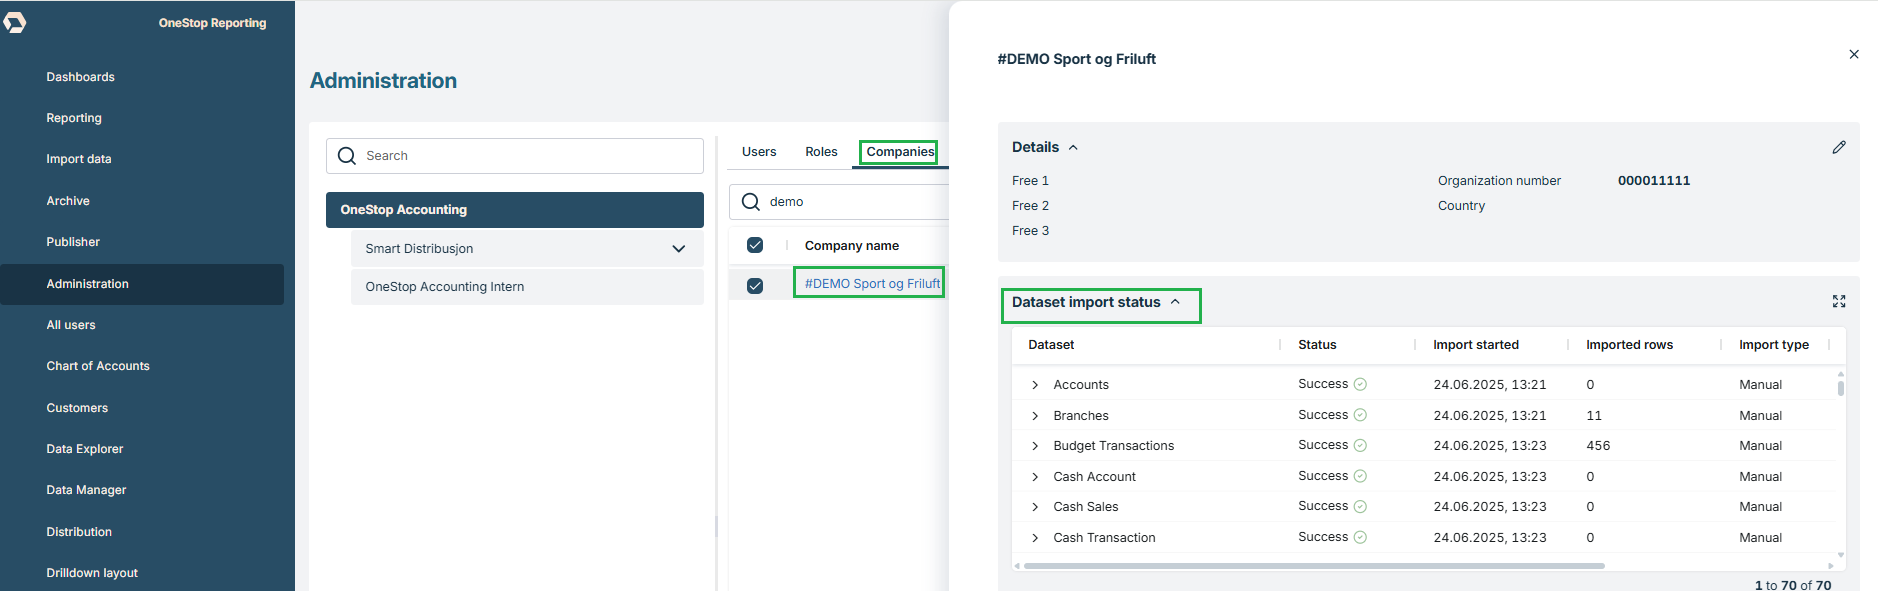Select Administration in the sidebar

142,284
